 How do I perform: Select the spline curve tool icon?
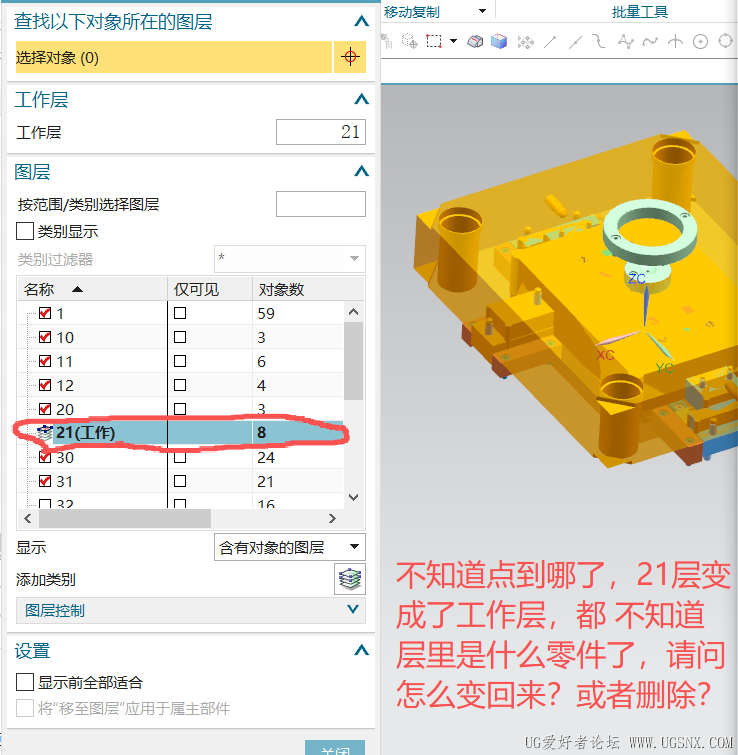pyautogui.click(x=650, y=42)
